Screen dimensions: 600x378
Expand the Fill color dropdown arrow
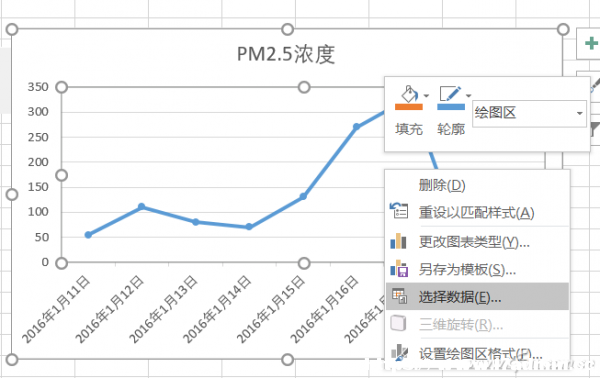pos(426,96)
